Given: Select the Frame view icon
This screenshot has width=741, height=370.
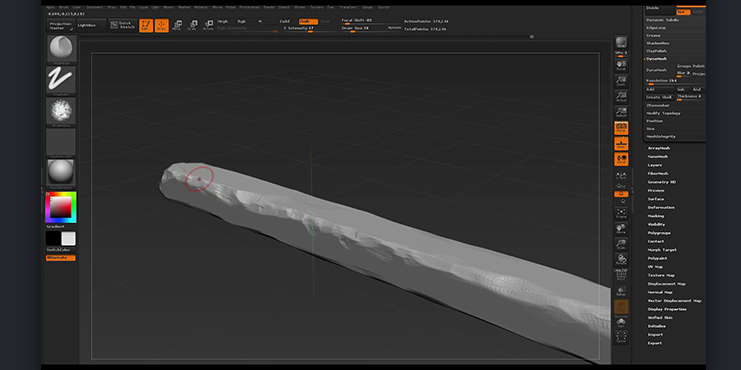Looking at the screenshot, I should 621,214.
